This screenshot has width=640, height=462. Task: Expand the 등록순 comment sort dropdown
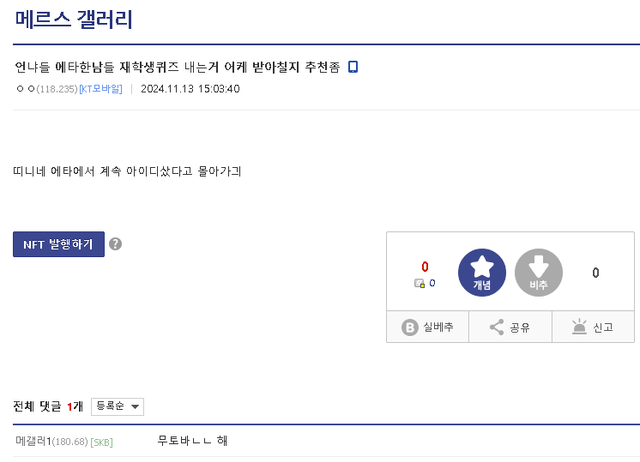[x=117, y=406]
